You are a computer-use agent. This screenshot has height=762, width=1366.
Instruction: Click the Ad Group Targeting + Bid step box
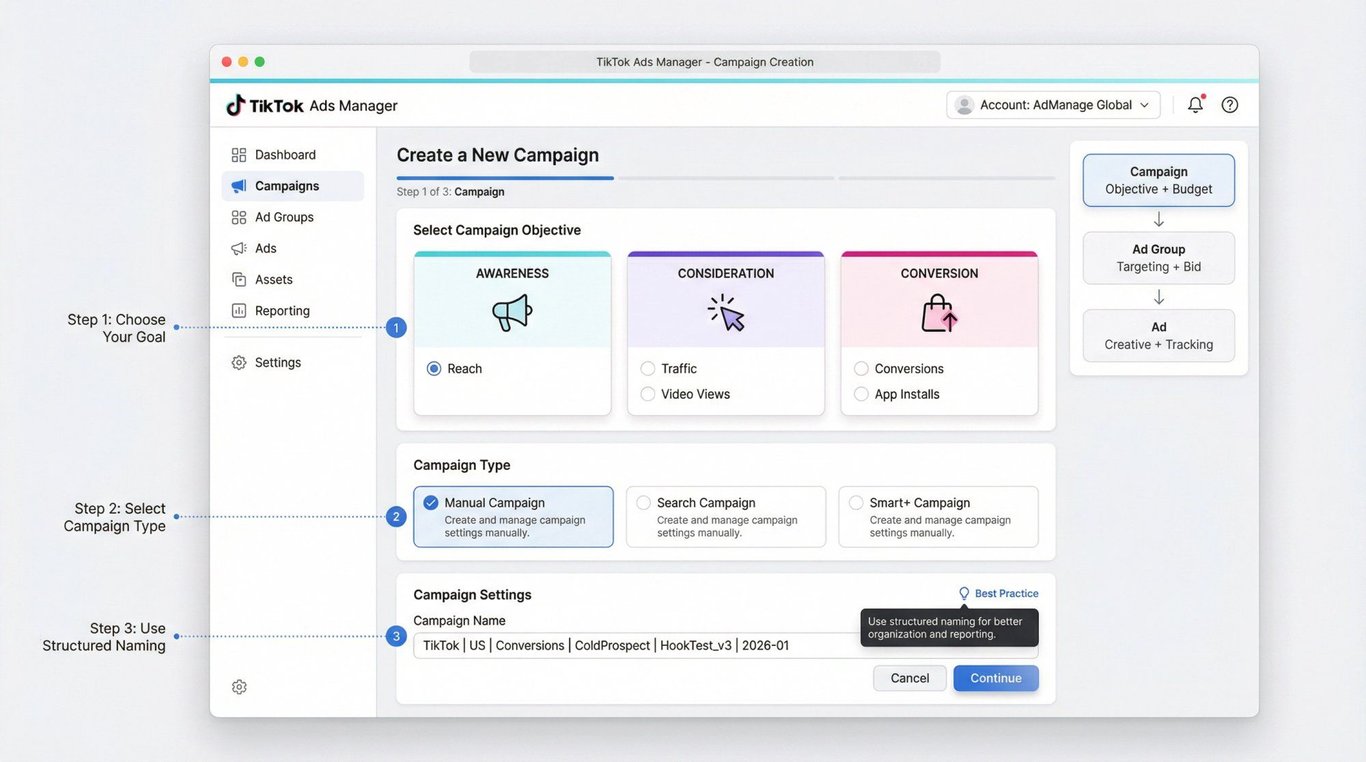1159,258
